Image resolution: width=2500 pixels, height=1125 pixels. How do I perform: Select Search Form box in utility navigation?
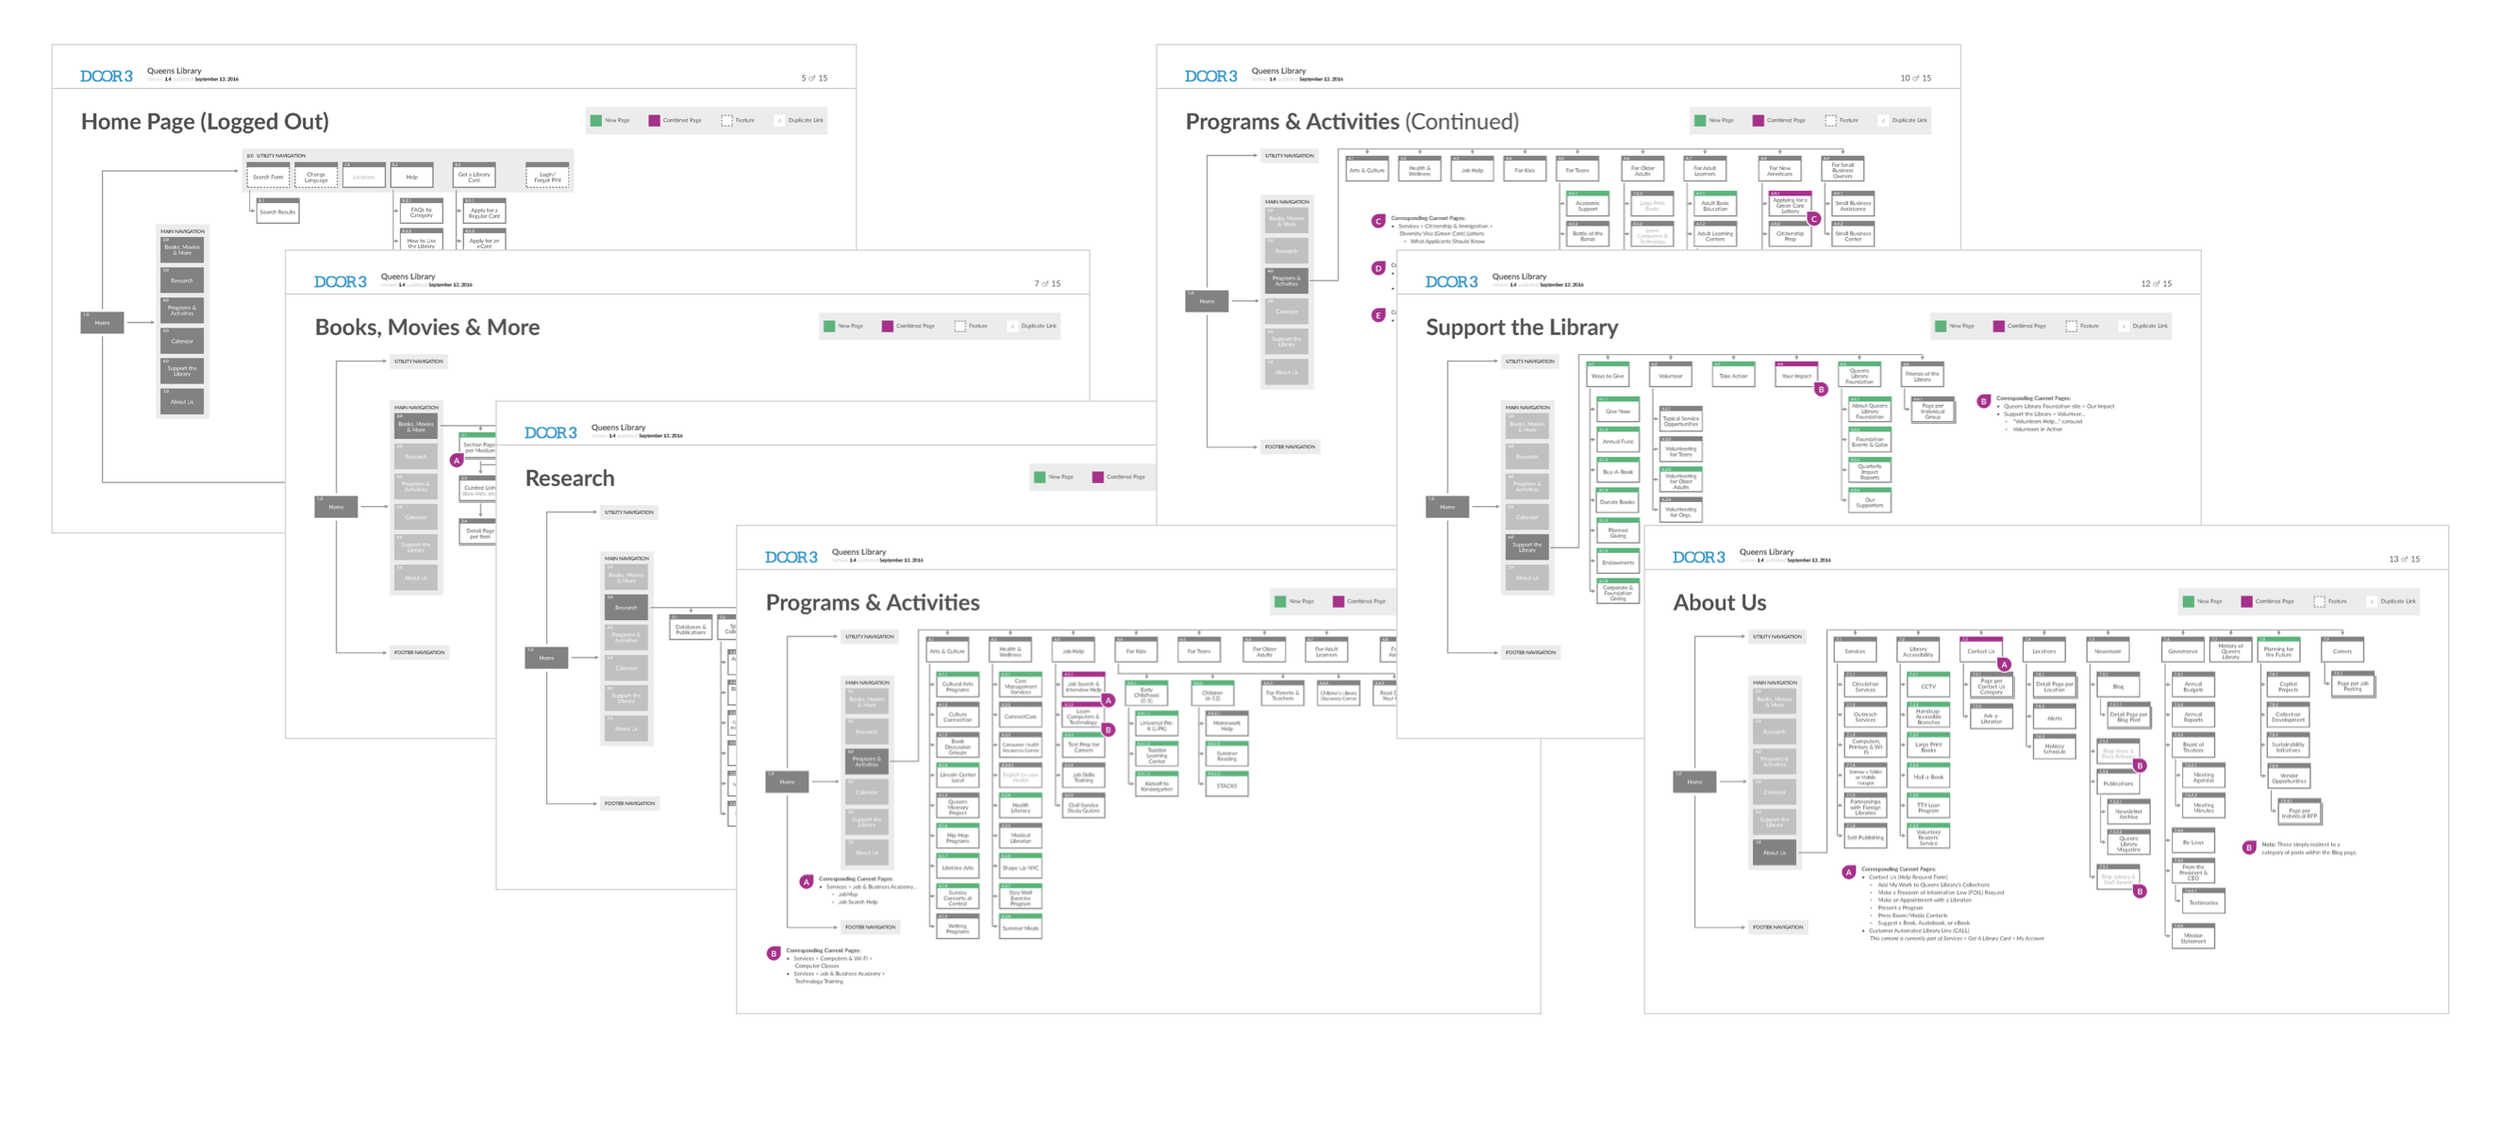click(268, 177)
